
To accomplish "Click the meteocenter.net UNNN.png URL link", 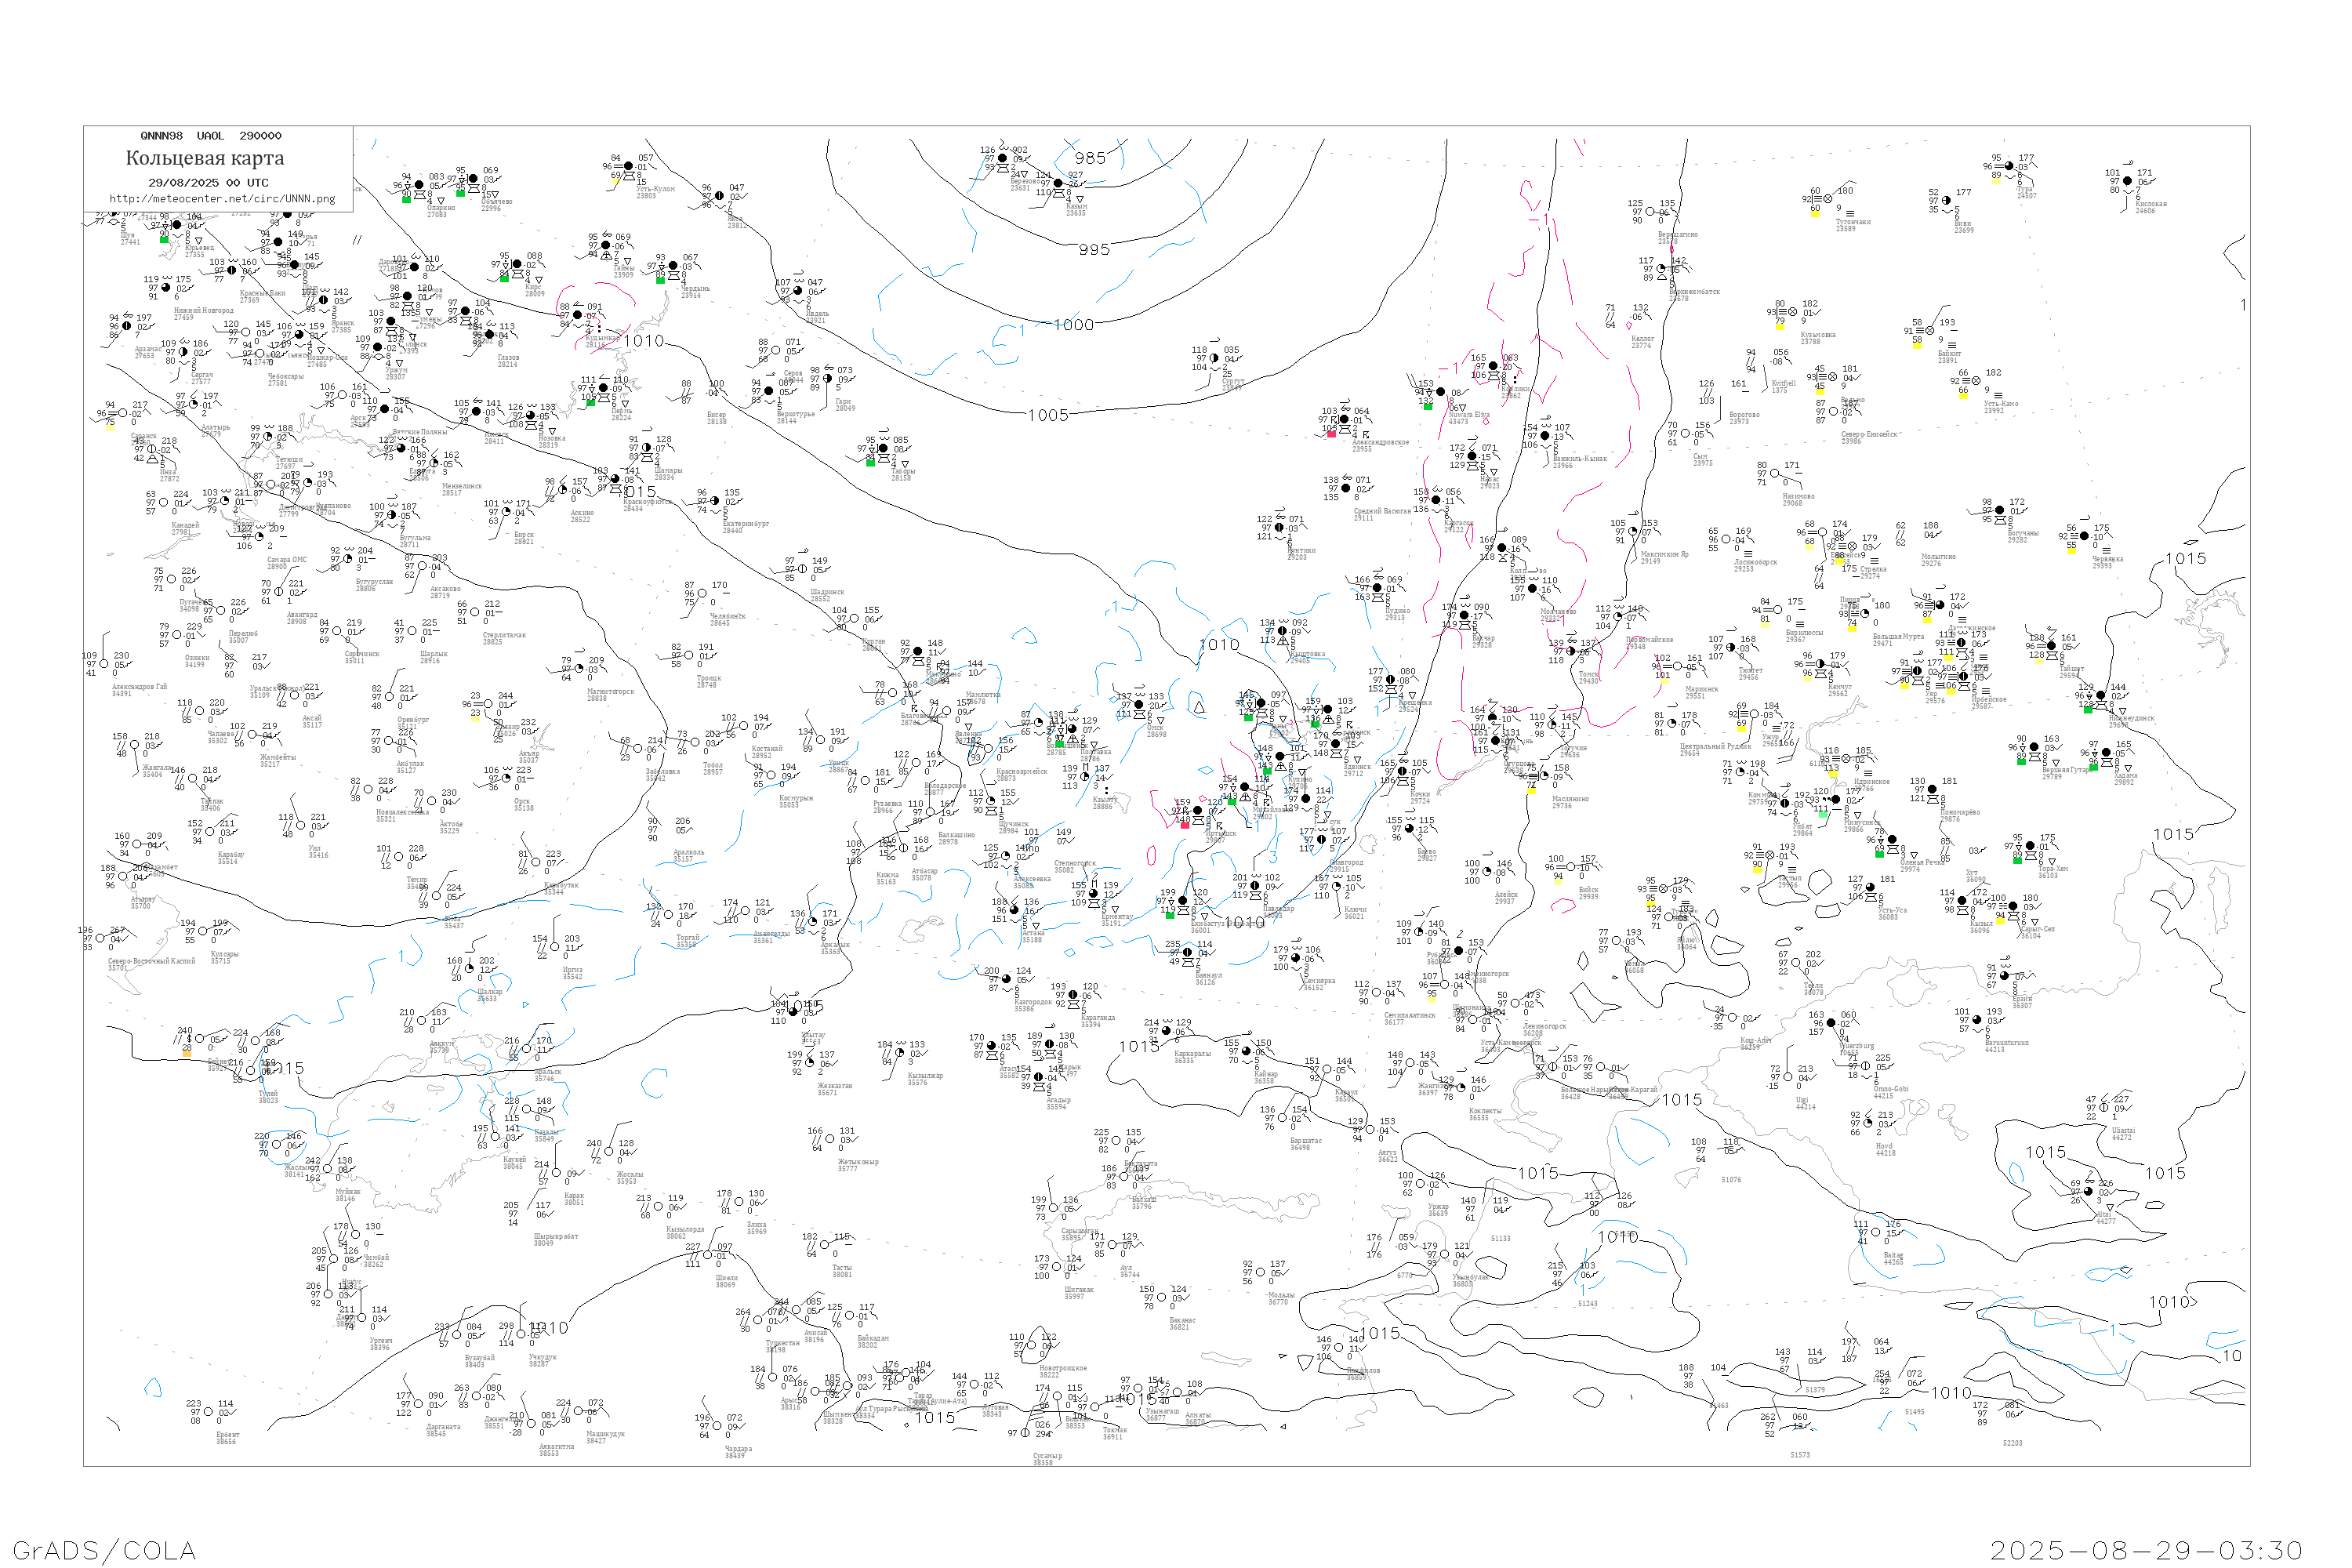I will [x=222, y=199].
